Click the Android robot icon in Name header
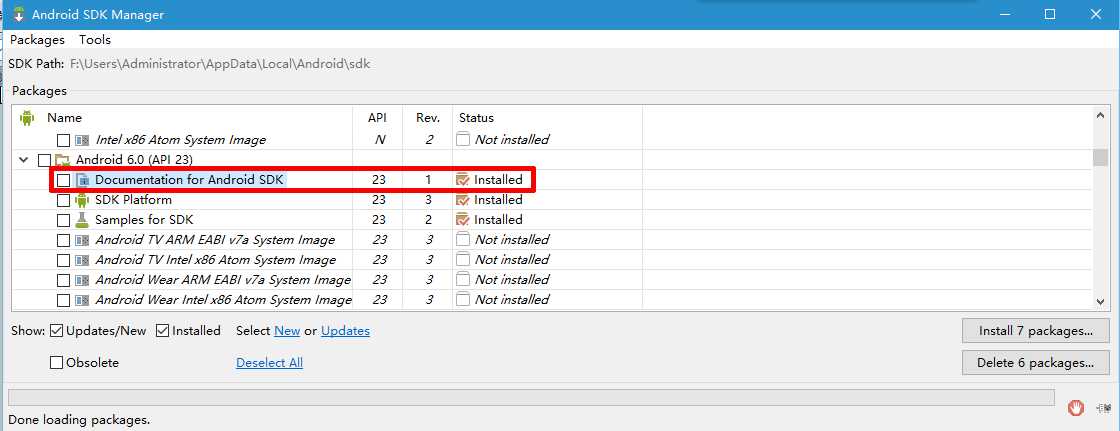Image resolution: width=1120 pixels, height=431 pixels. [28, 118]
